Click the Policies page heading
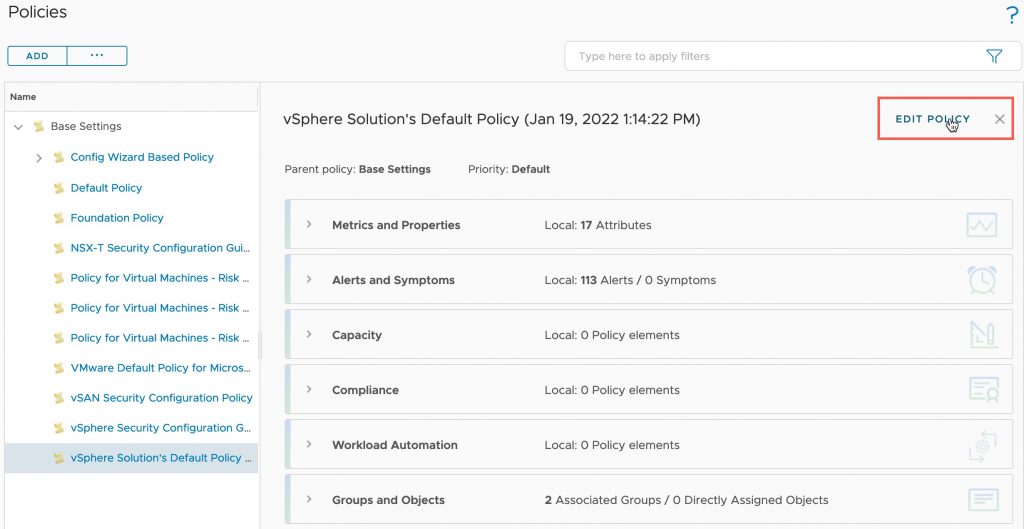The image size is (1024, 529). [x=37, y=12]
